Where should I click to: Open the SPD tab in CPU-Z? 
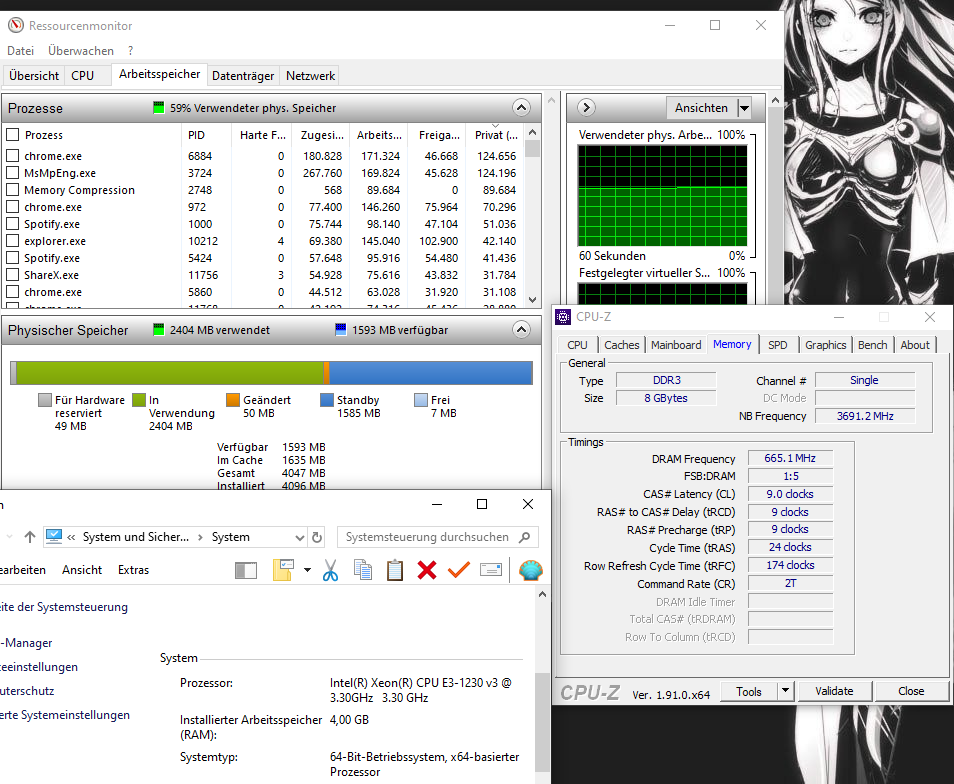coord(778,344)
